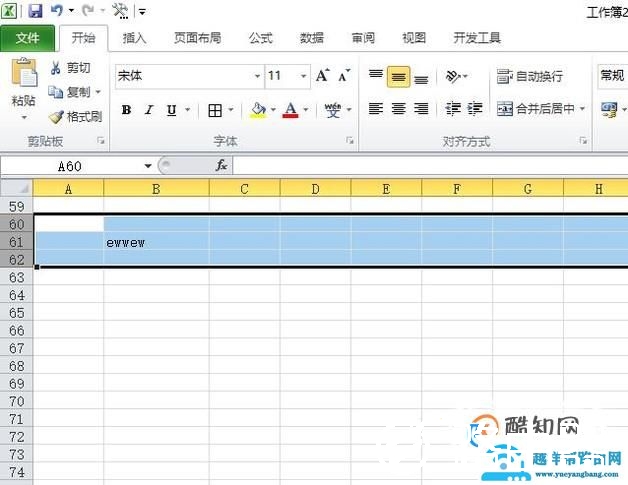Toggle Underline formatting
The image size is (628, 485).
(171, 110)
